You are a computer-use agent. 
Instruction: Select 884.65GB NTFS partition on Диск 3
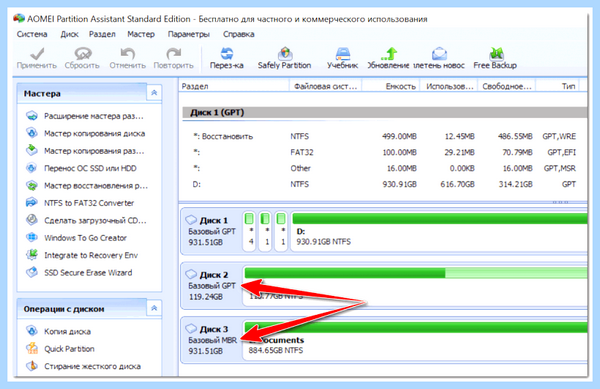tap(415, 340)
